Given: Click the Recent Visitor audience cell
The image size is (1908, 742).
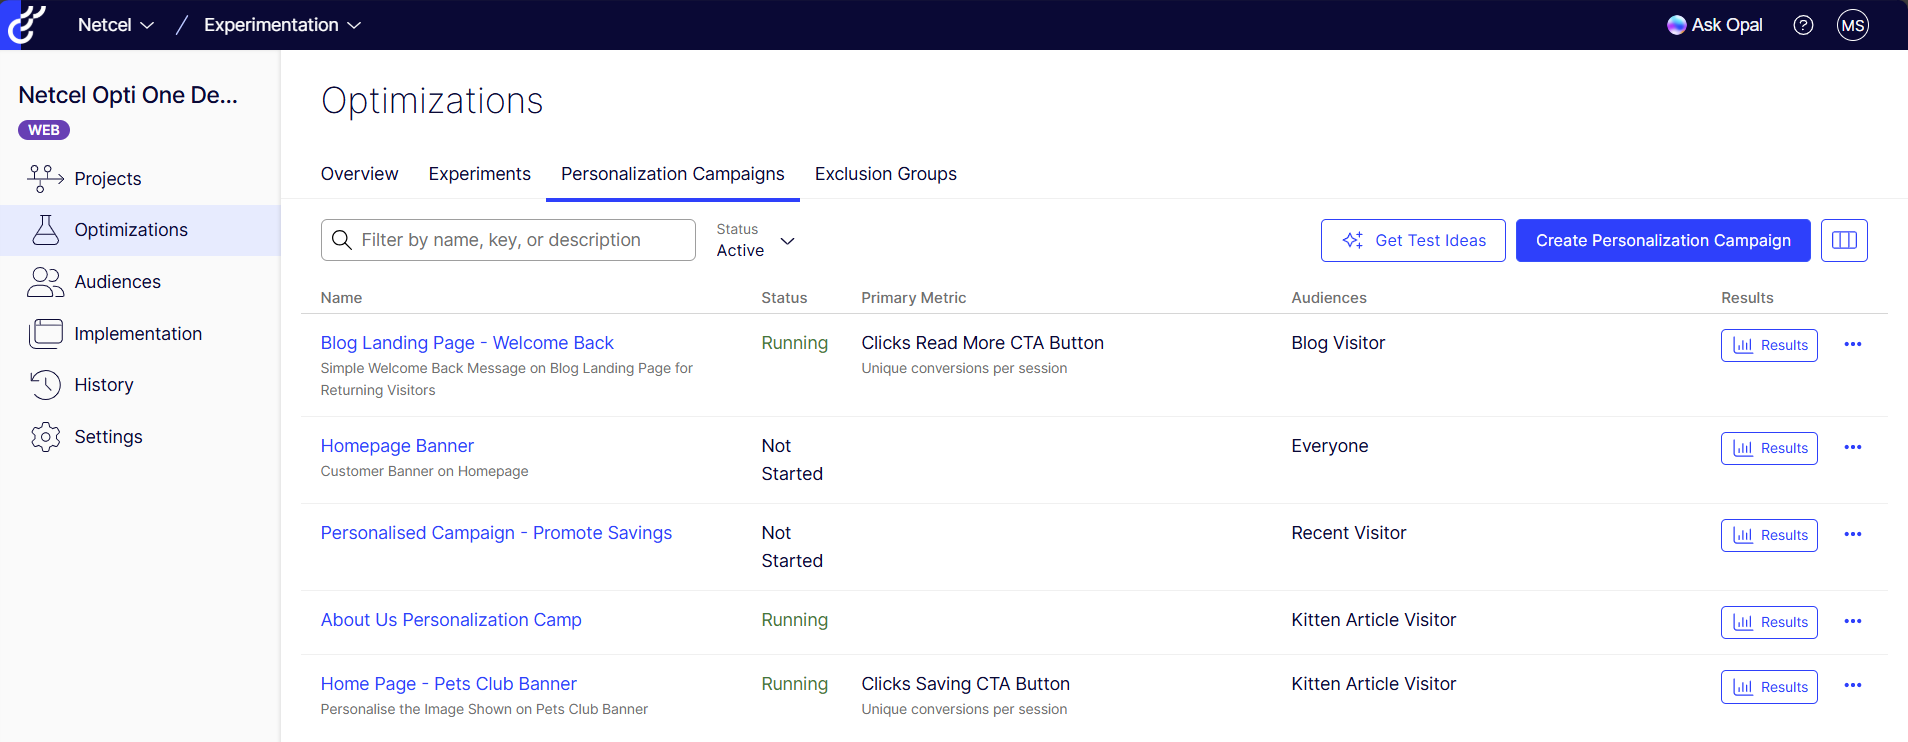Looking at the screenshot, I should [x=1348, y=533].
